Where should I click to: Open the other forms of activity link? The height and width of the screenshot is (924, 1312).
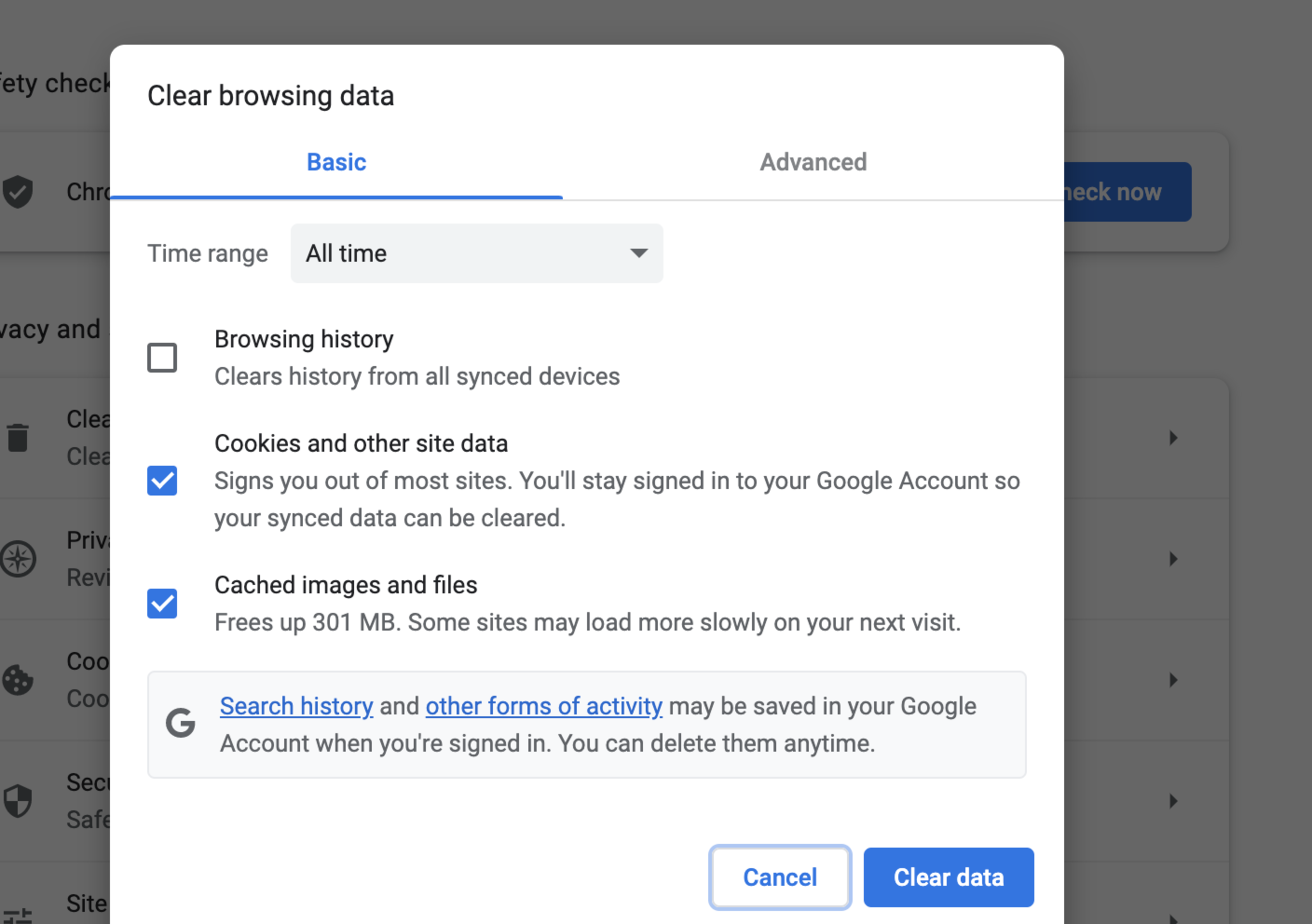point(543,706)
